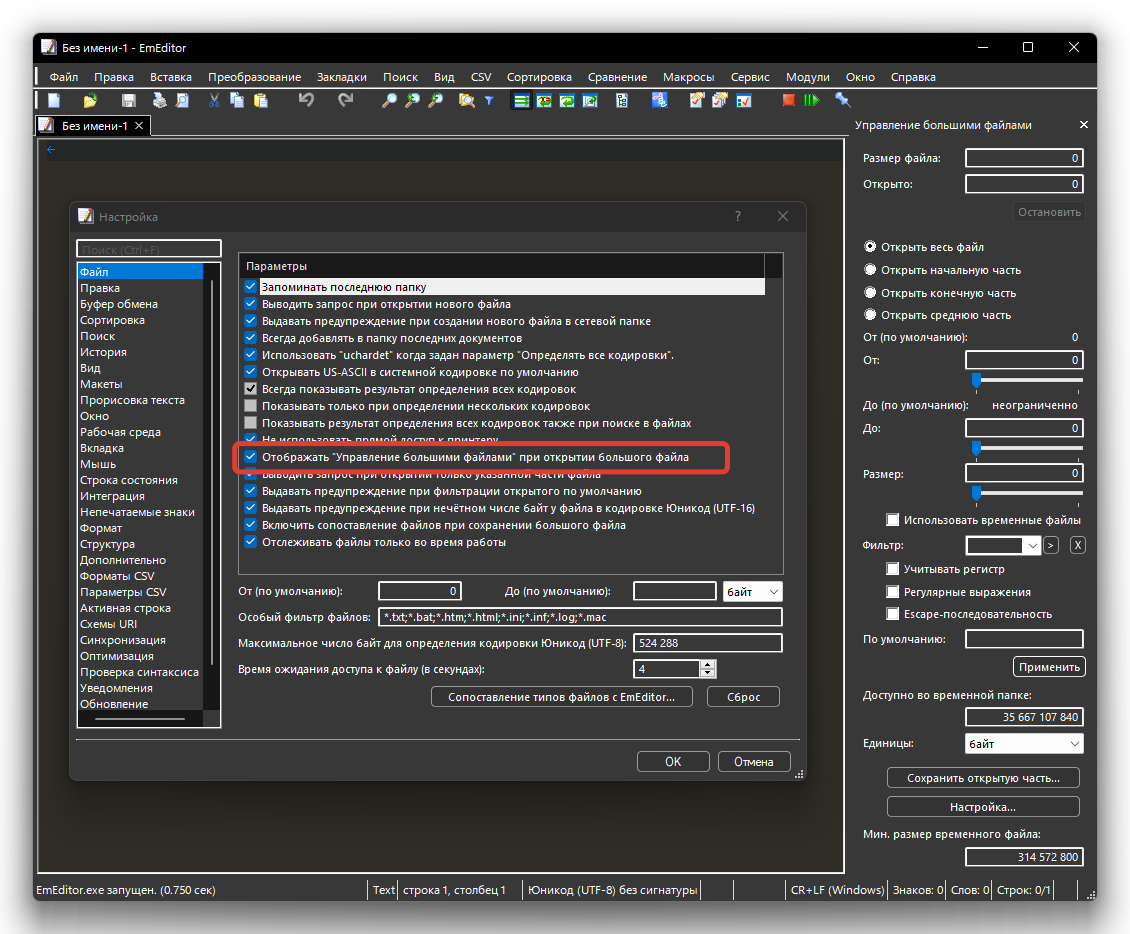Image resolution: width=1130 pixels, height=934 pixels.
Task: Click the Настройка... button in side panel
Action: 983,806
